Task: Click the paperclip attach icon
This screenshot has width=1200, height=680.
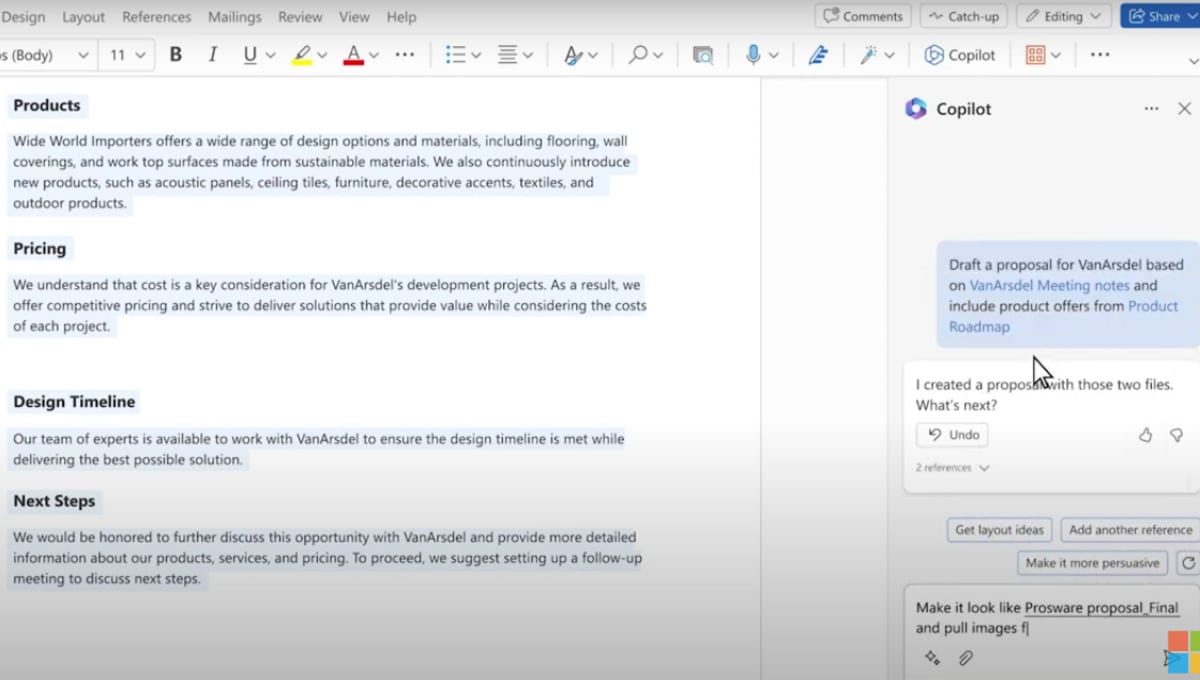Action: pyautogui.click(x=965, y=658)
